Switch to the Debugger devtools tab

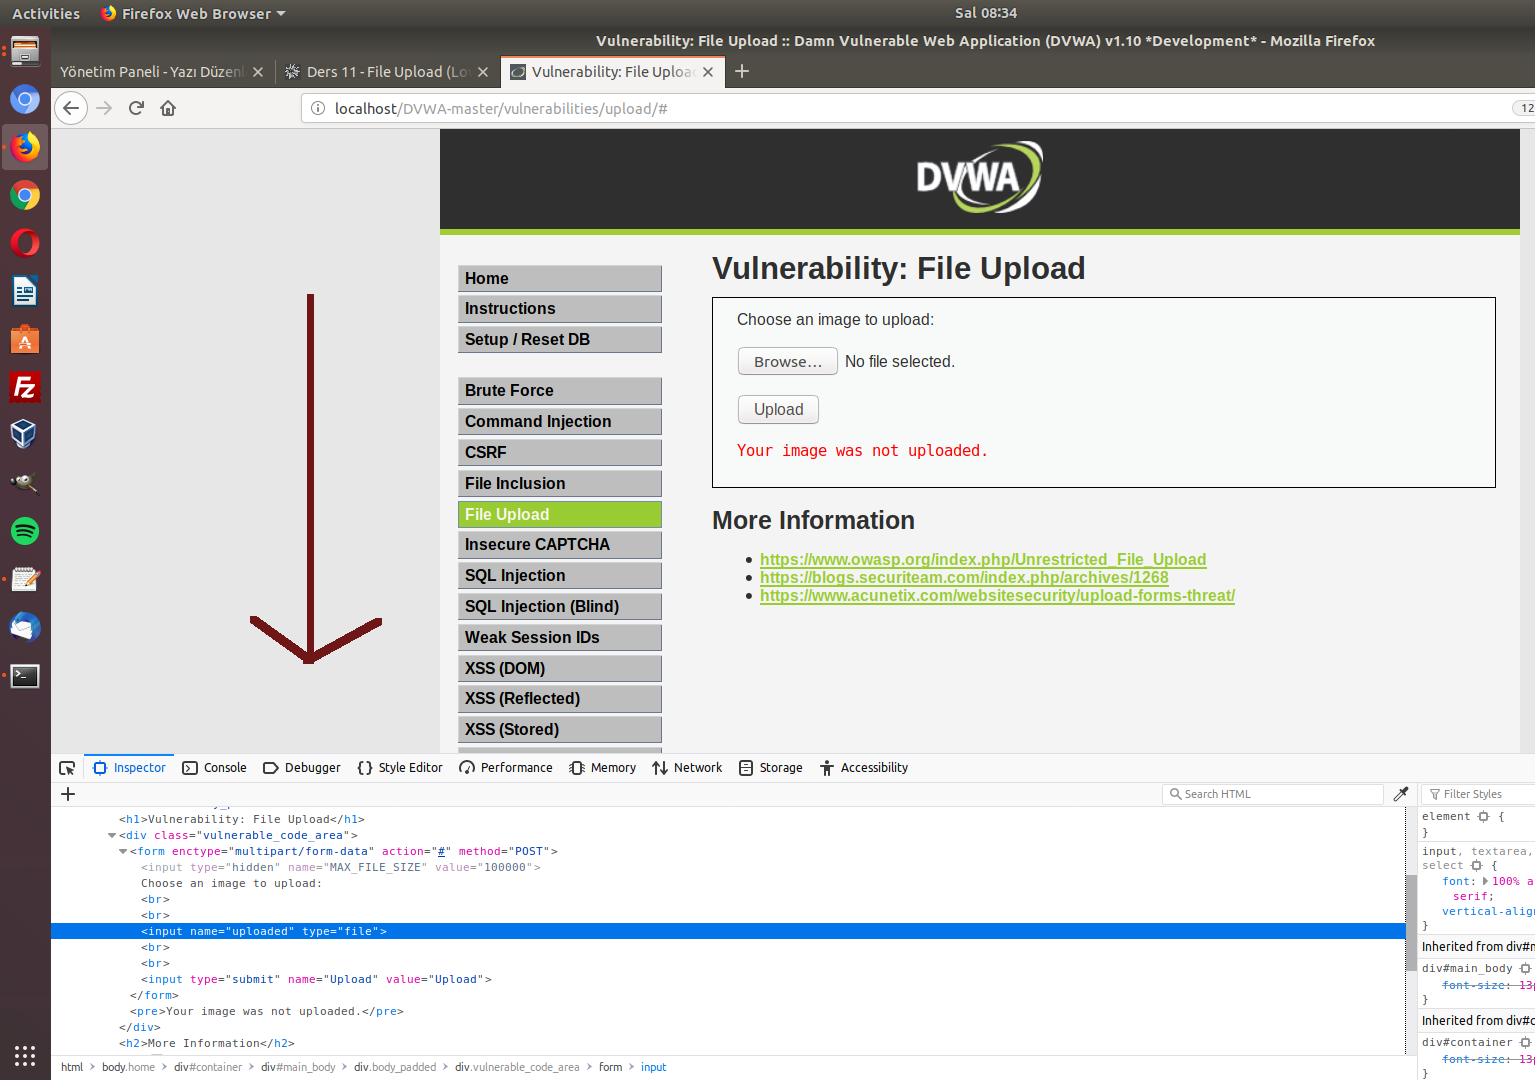tap(302, 768)
